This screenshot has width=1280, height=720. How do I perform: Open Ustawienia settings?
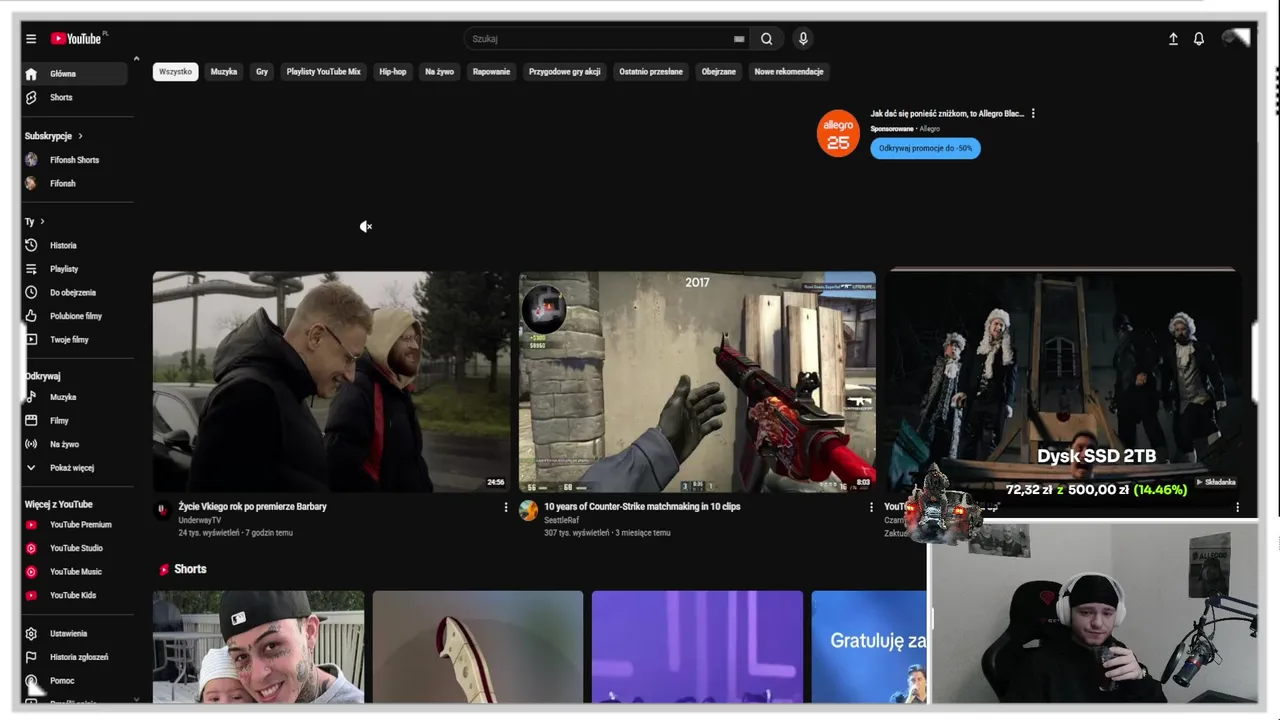[x=75, y=634]
